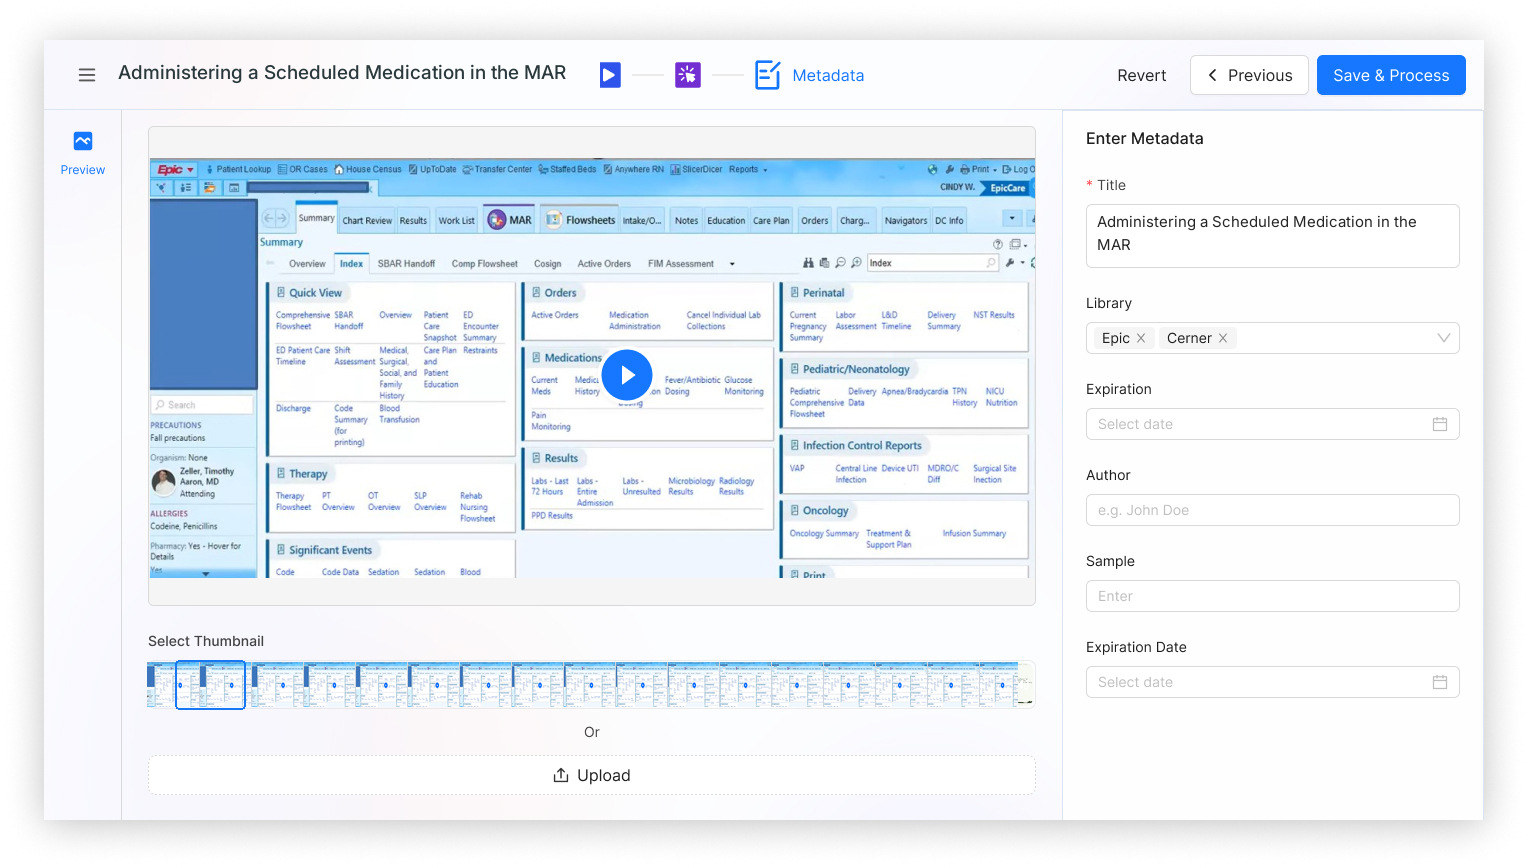Click the blue video step icon
The width and height of the screenshot is (1528, 868).
pos(610,75)
